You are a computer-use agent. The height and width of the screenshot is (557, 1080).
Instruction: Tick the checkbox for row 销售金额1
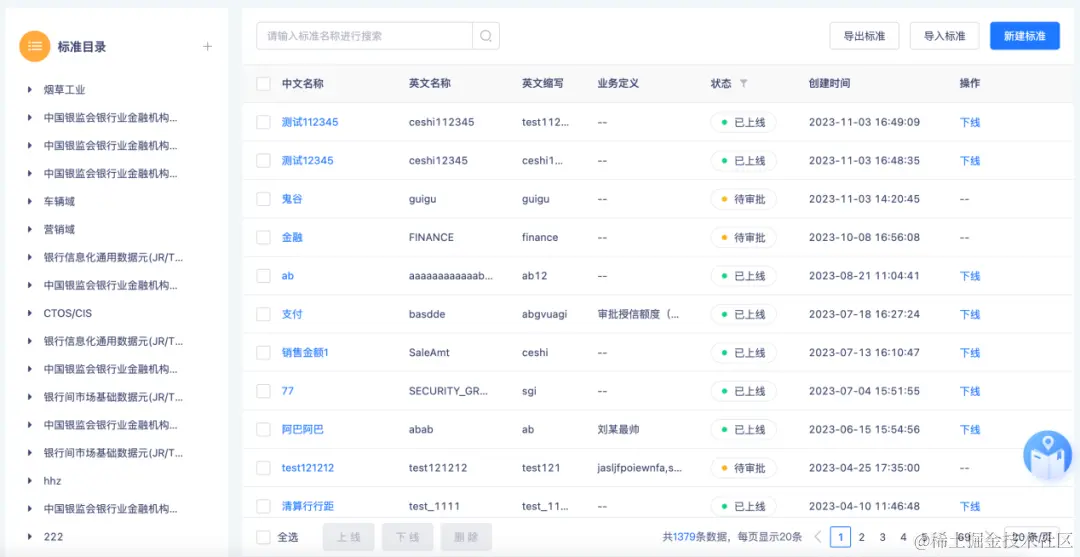pyautogui.click(x=263, y=353)
